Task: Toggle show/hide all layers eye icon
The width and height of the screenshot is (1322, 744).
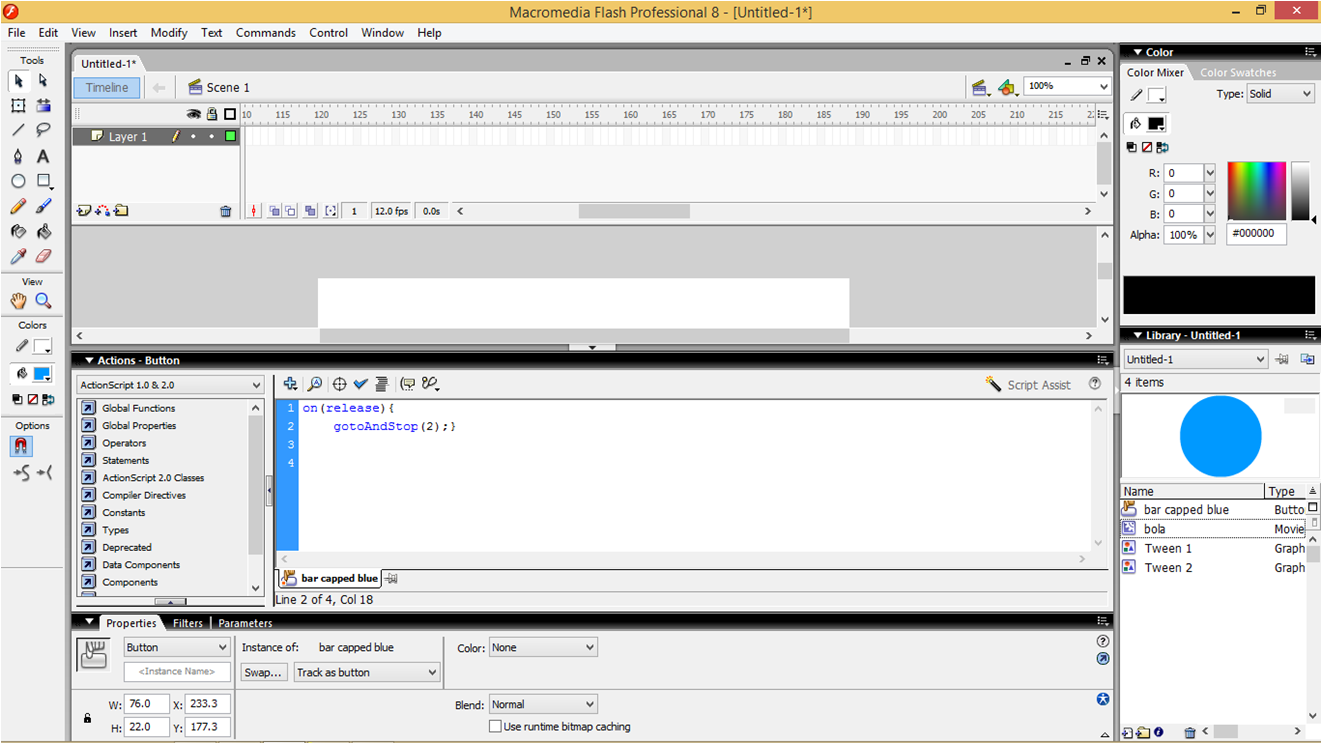Action: (x=193, y=115)
